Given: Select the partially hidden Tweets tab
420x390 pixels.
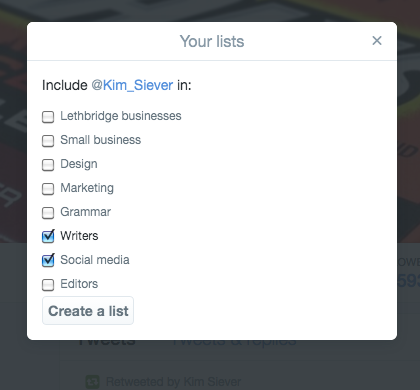Looking at the screenshot, I should click(107, 342).
